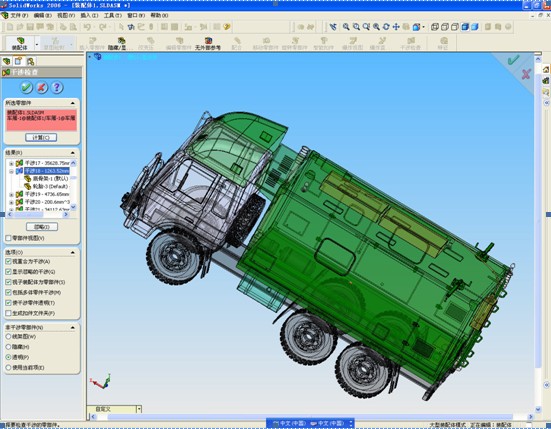
Task: Click the green confirmation checkmark in the viewport corner
Action: pyautogui.click(x=513, y=60)
